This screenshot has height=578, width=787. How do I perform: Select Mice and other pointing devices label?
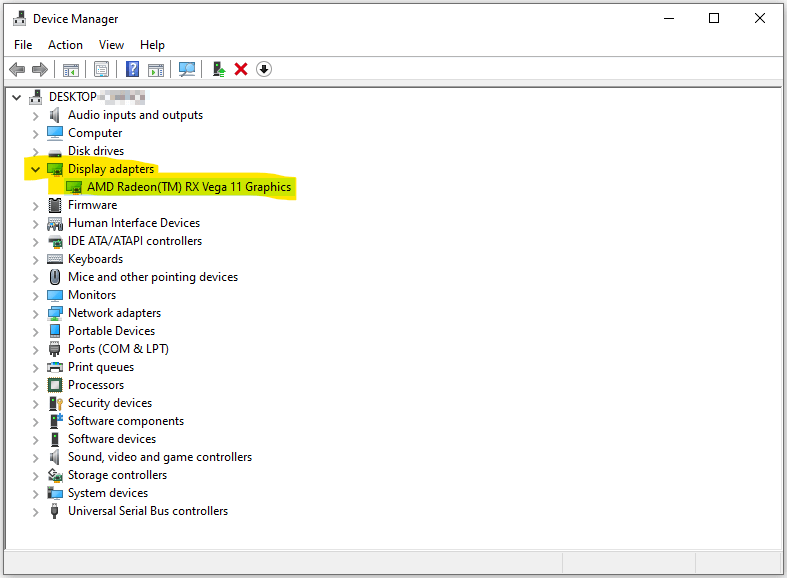153,277
